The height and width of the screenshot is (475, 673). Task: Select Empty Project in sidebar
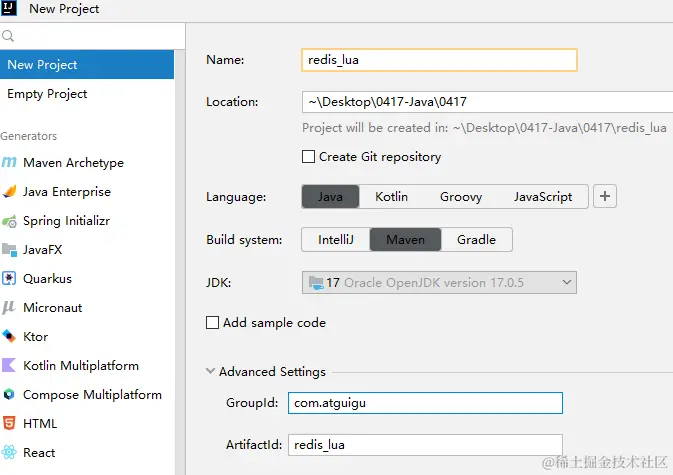tap(47, 94)
